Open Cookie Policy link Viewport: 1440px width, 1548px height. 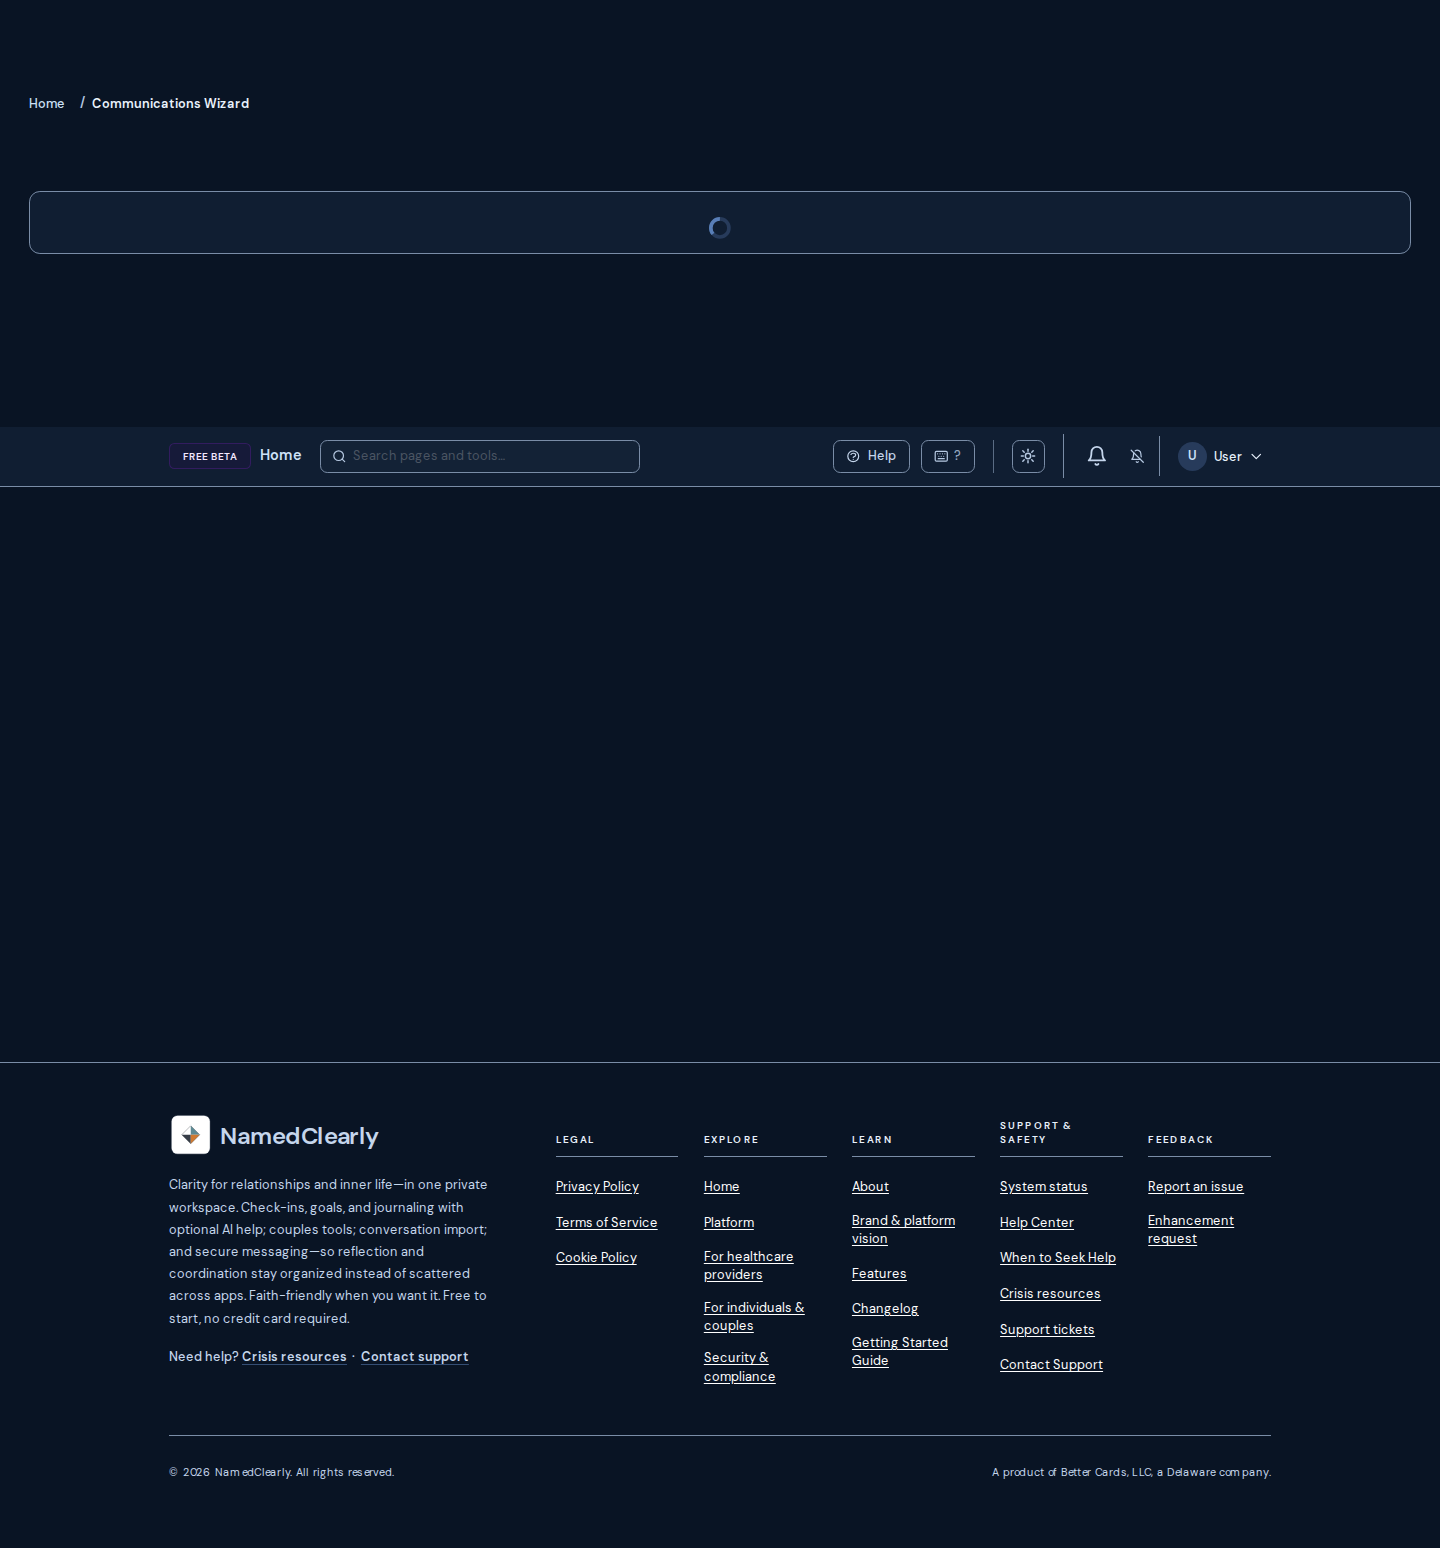[596, 1257]
